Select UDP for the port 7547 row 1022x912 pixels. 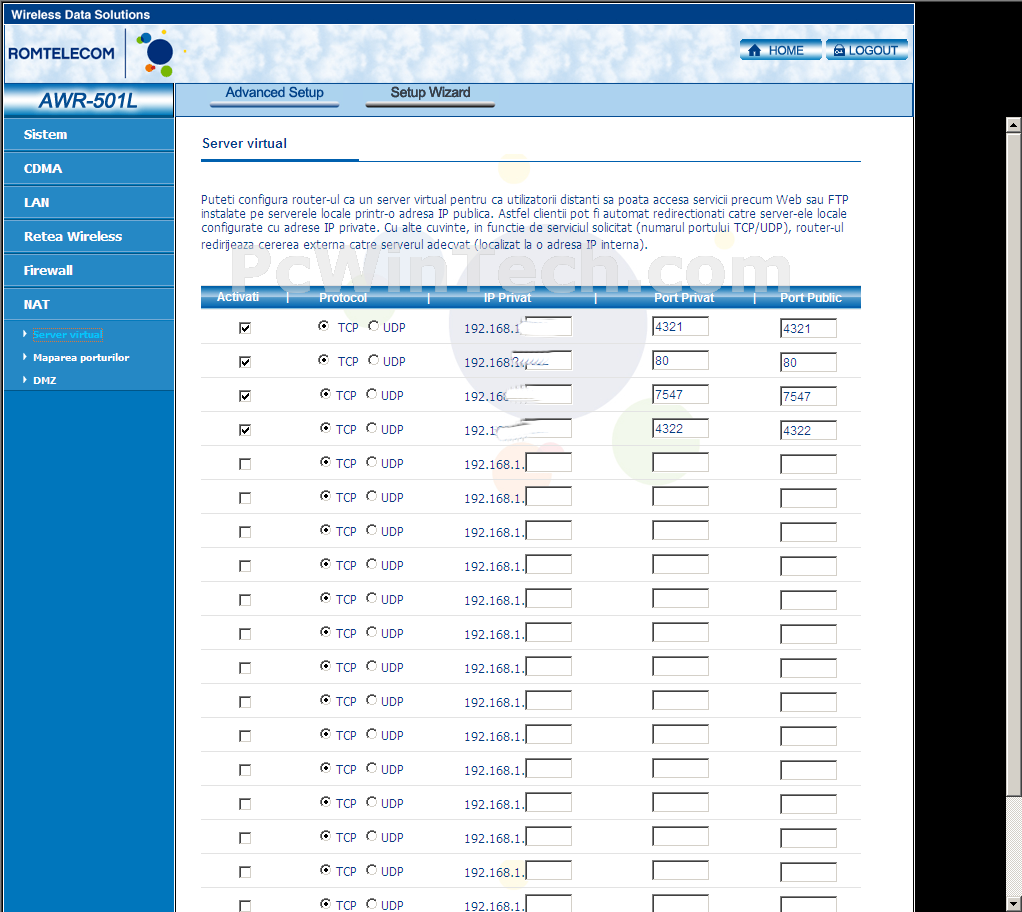click(x=372, y=394)
